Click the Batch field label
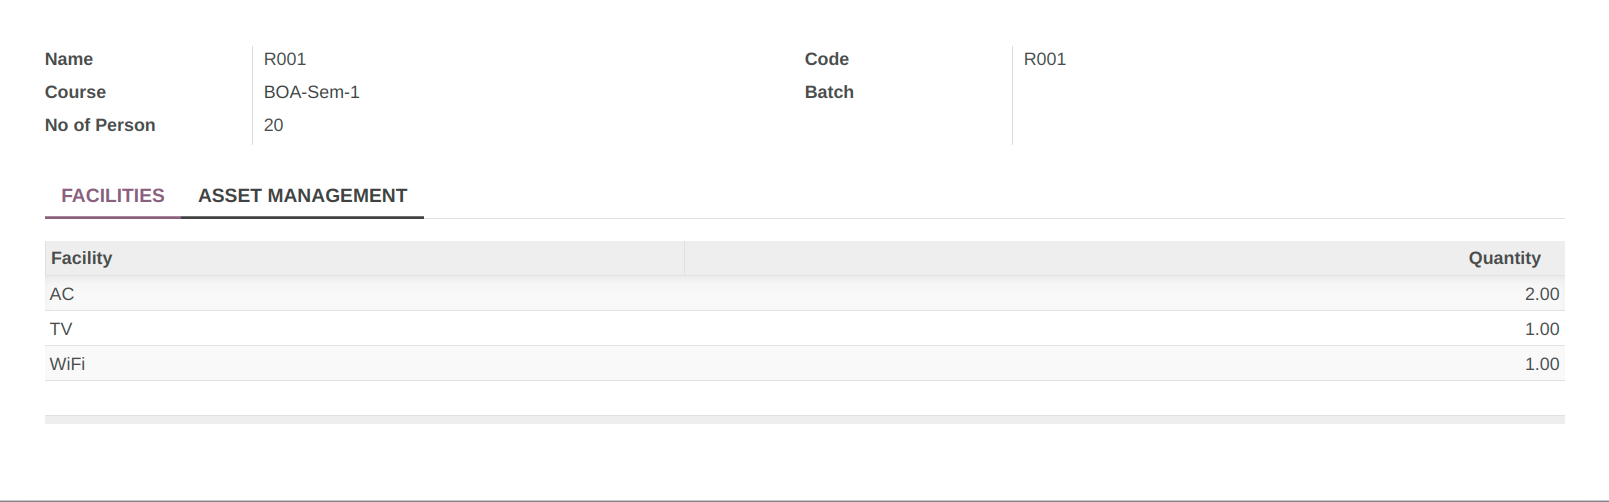 click(x=829, y=92)
